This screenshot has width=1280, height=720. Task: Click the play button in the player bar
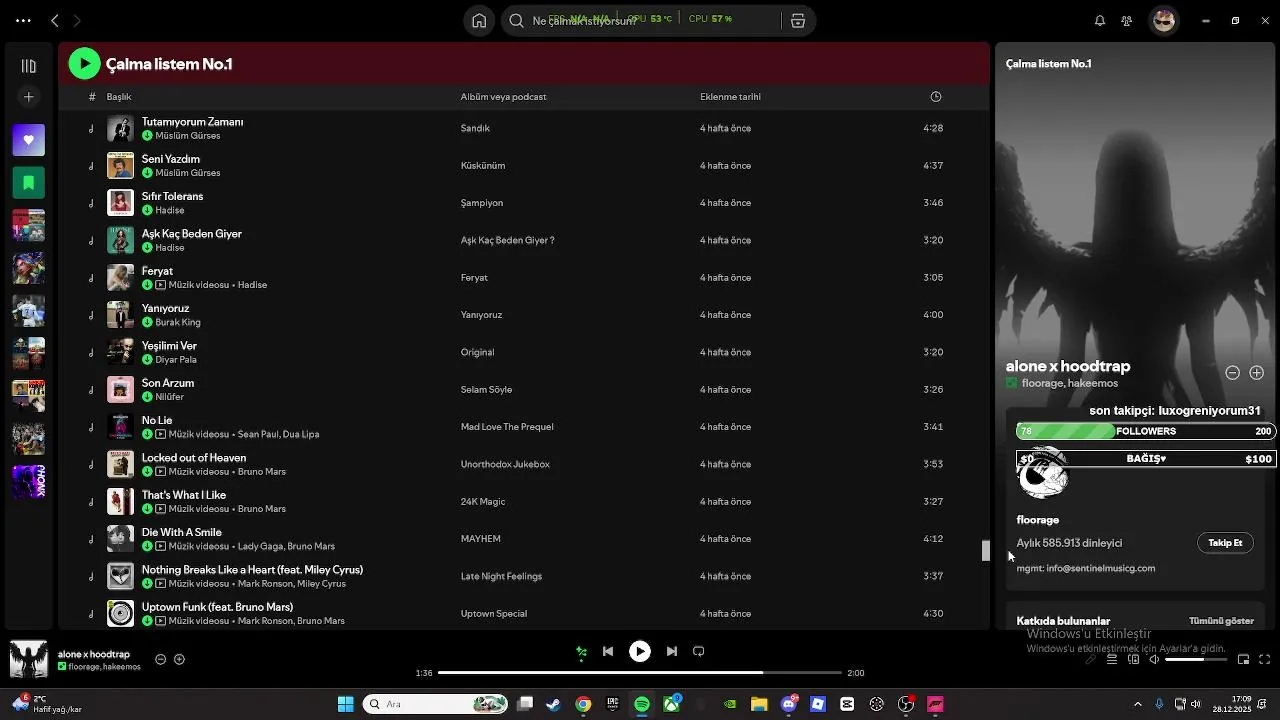click(640, 651)
